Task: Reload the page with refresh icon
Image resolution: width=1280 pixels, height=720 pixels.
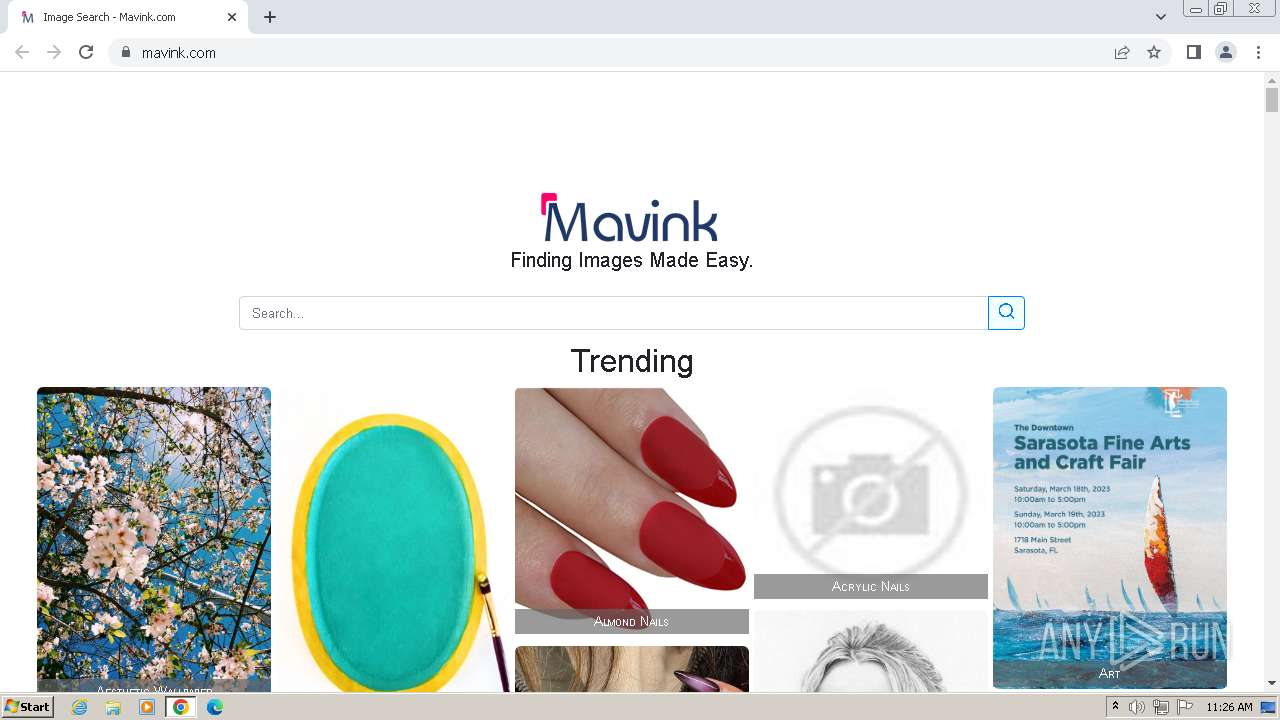Action: coord(86,52)
